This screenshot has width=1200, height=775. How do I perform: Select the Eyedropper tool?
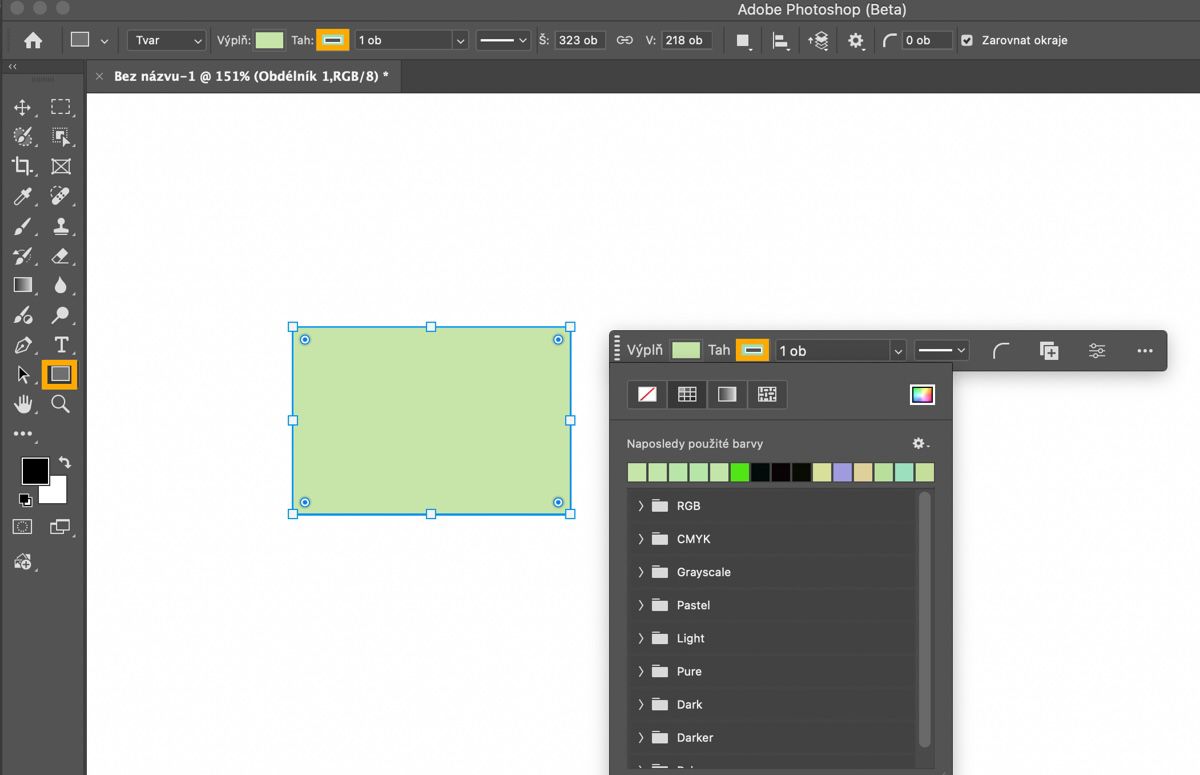point(22,196)
